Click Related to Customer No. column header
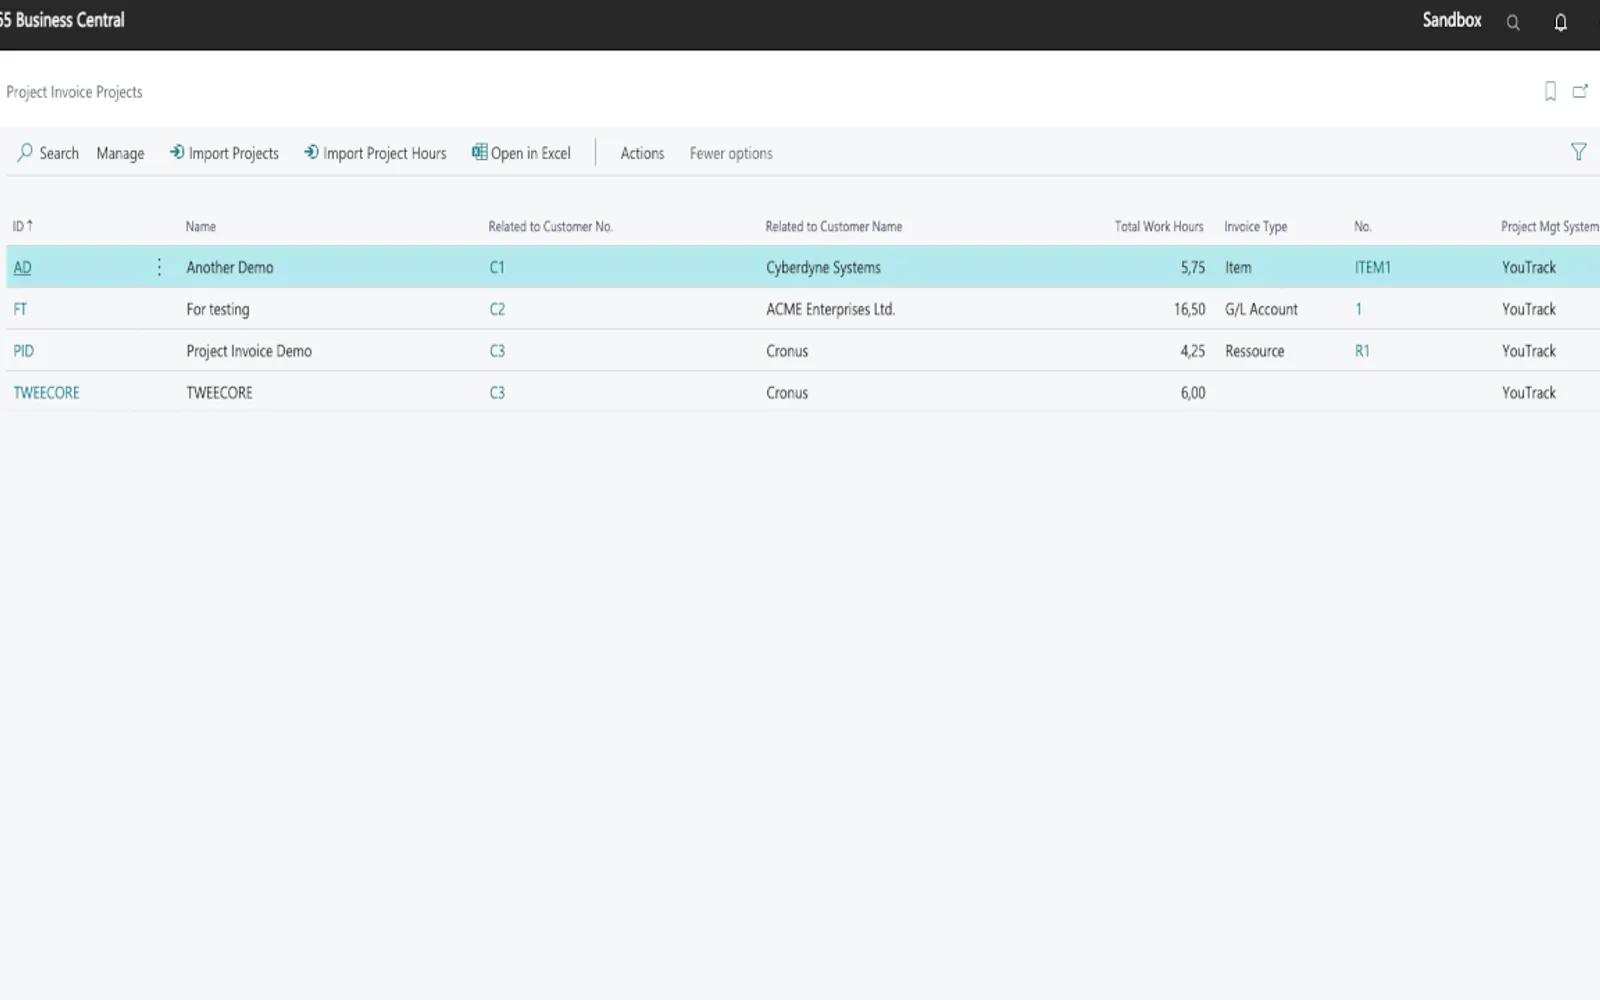Viewport: 1600px width, 1000px height. (x=550, y=226)
